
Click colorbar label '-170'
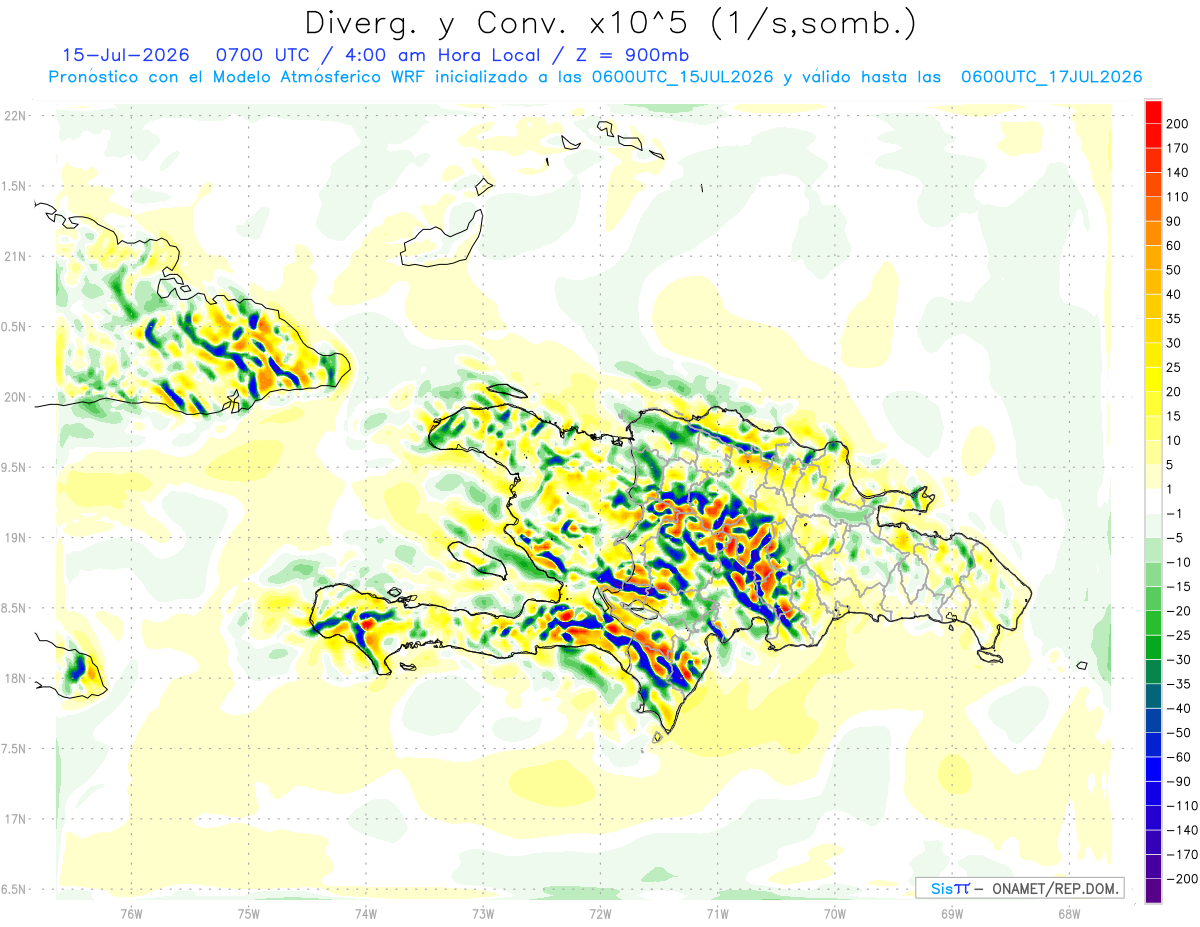coord(1182,854)
